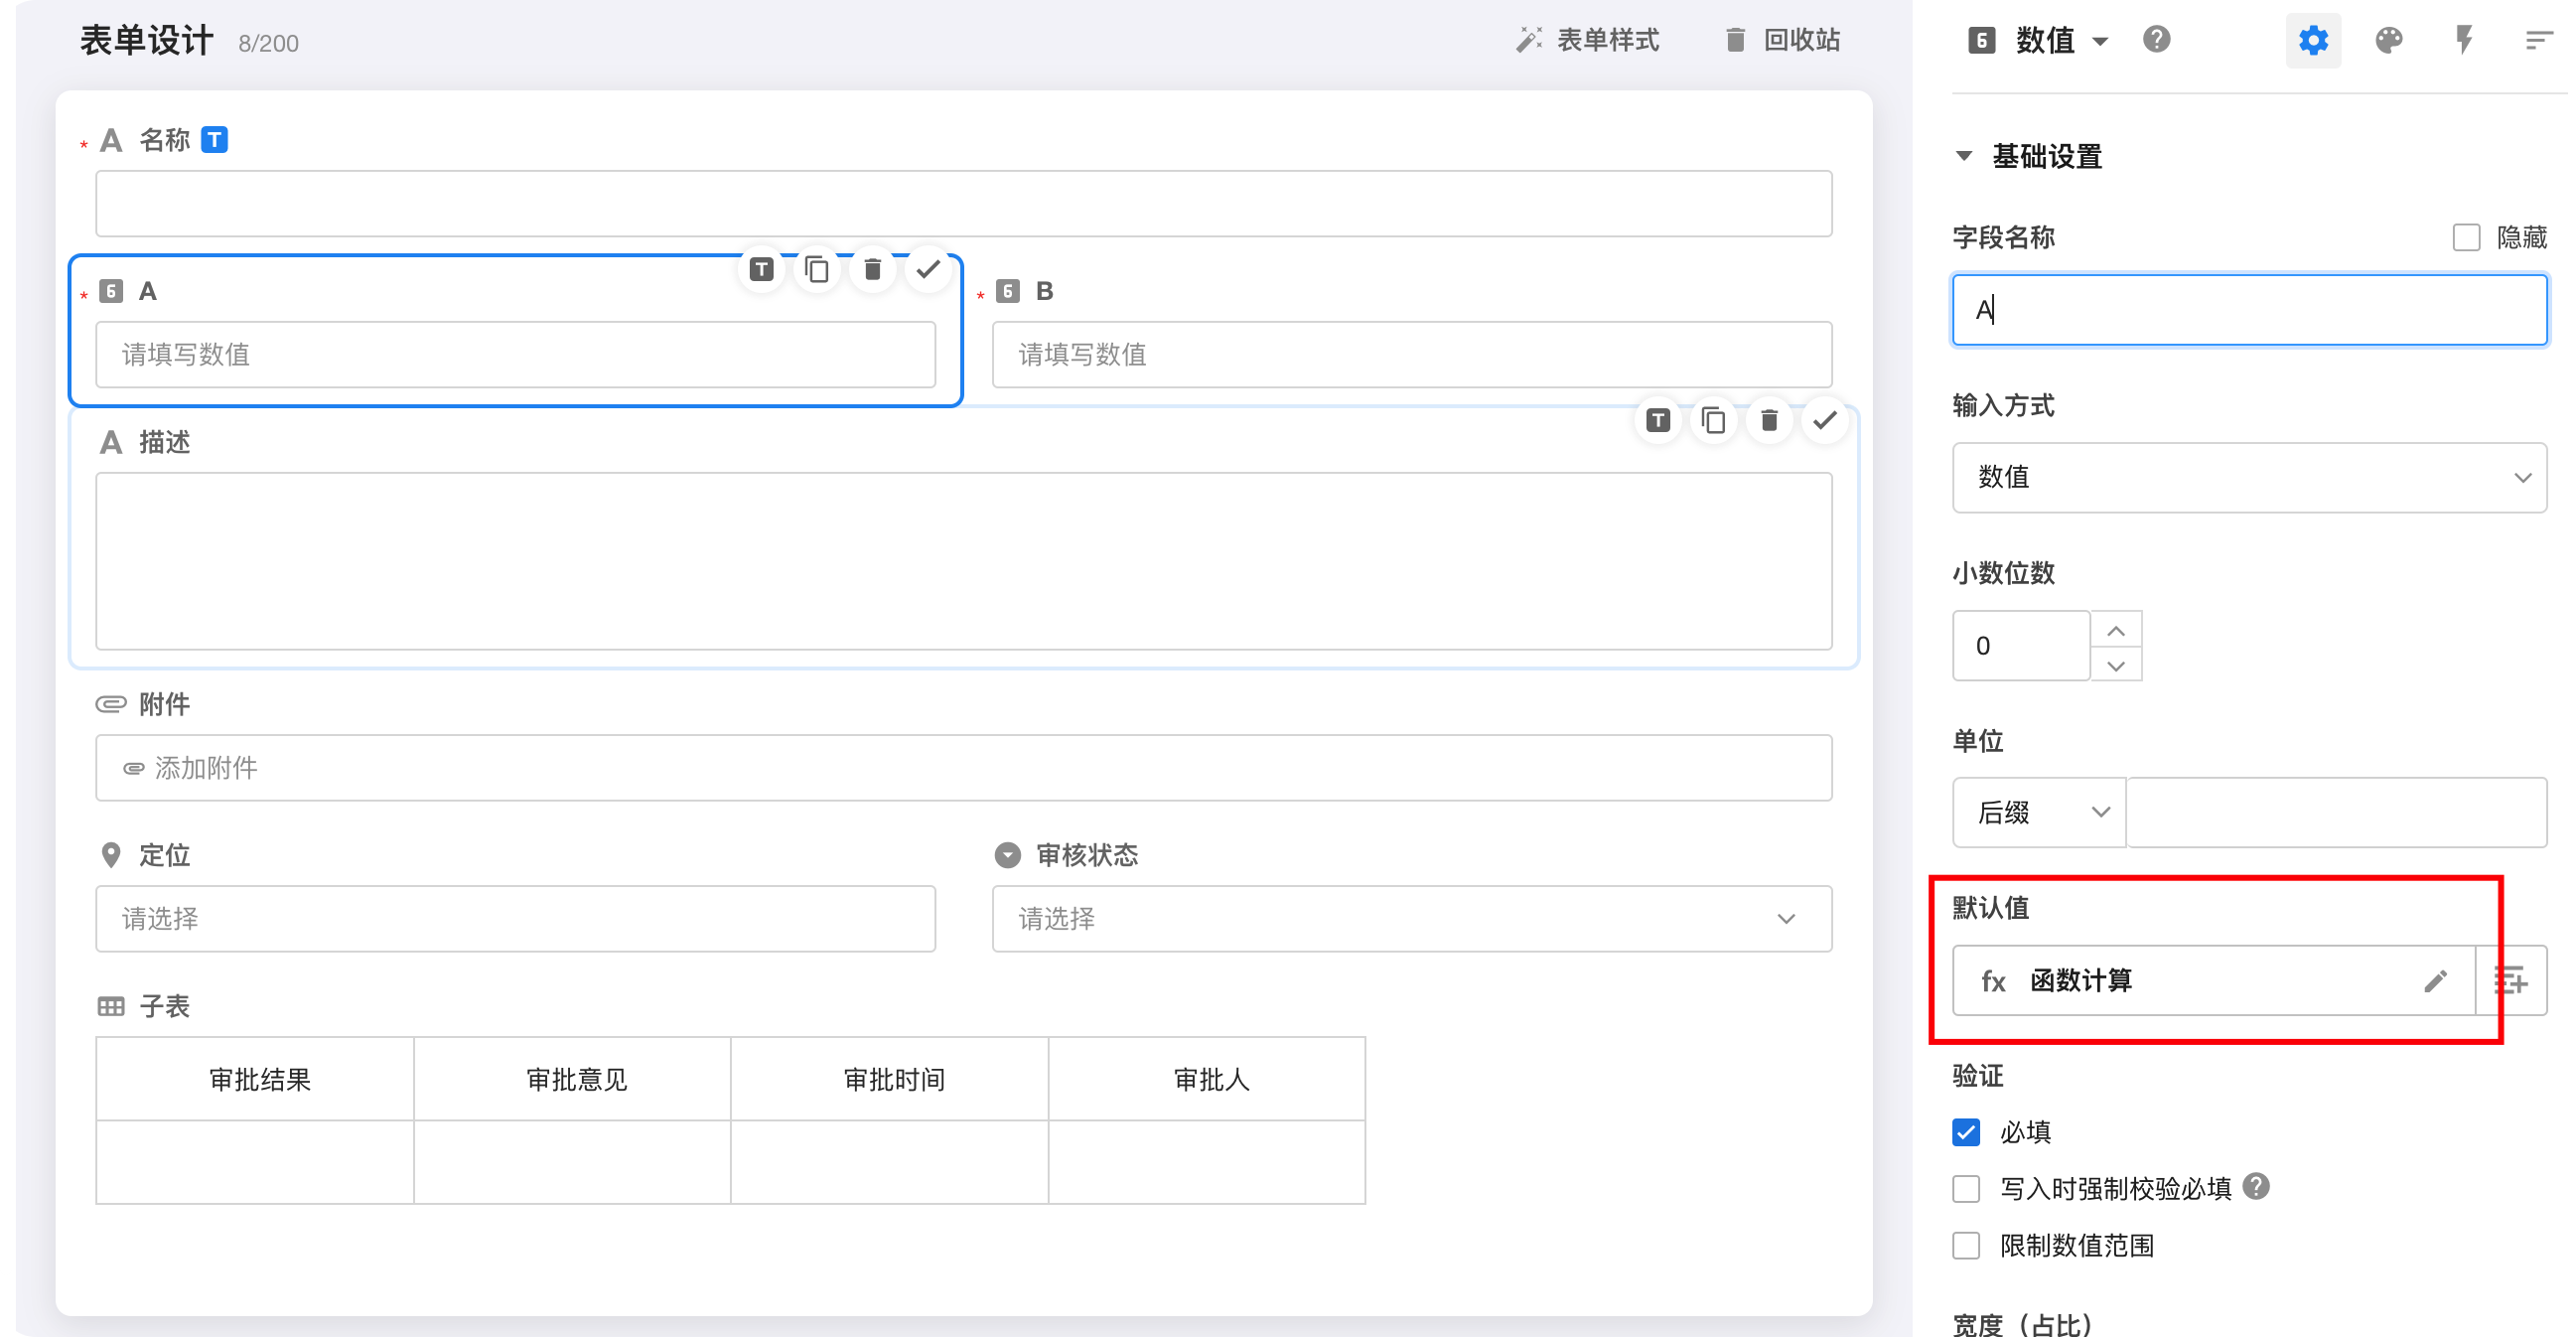The image size is (2576, 1337).
Task: Collapse the 基础设置 section
Action: click(x=1964, y=156)
